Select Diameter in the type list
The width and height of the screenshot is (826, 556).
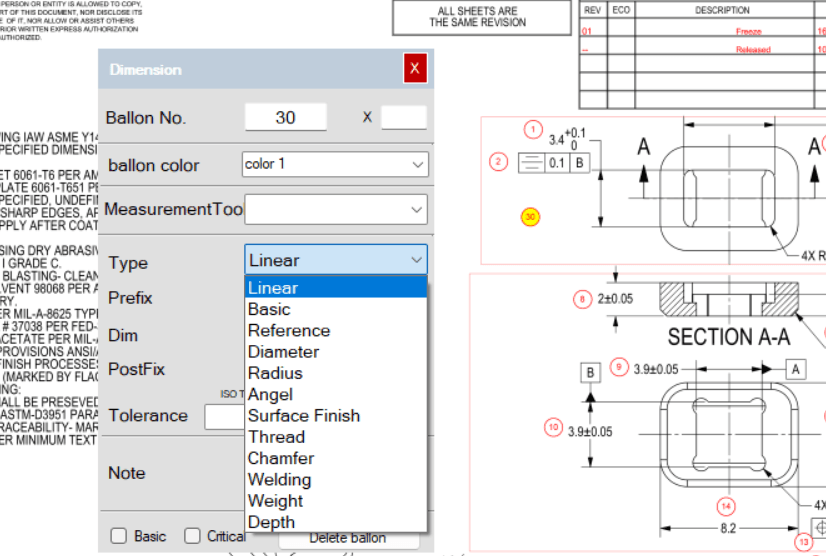336,352
